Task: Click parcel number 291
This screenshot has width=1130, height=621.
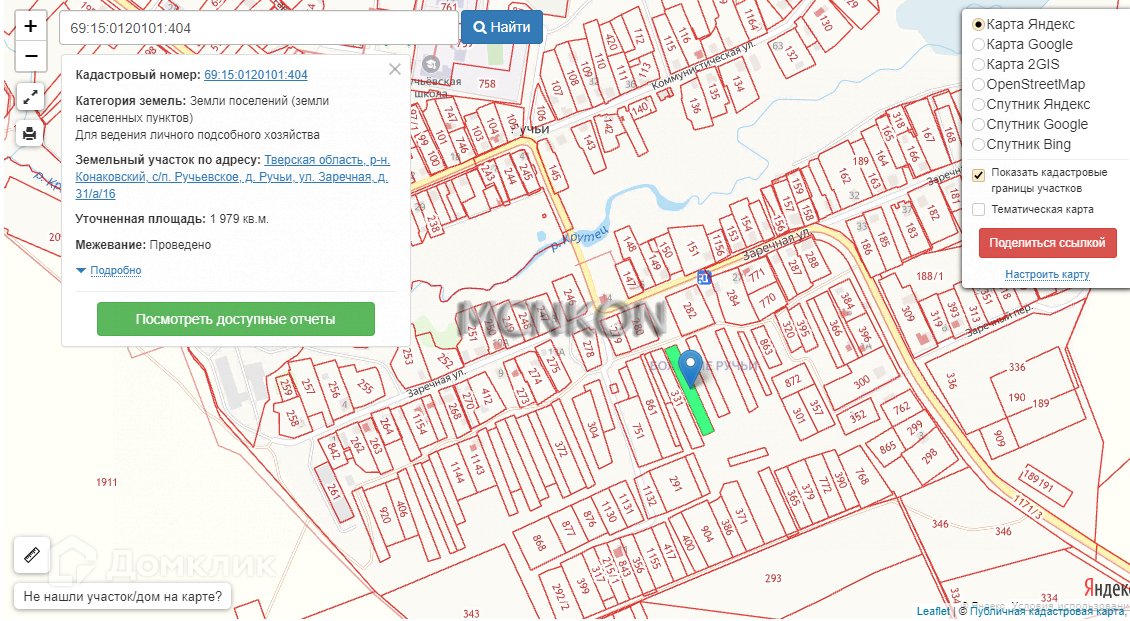Action: pyautogui.click(x=675, y=483)
